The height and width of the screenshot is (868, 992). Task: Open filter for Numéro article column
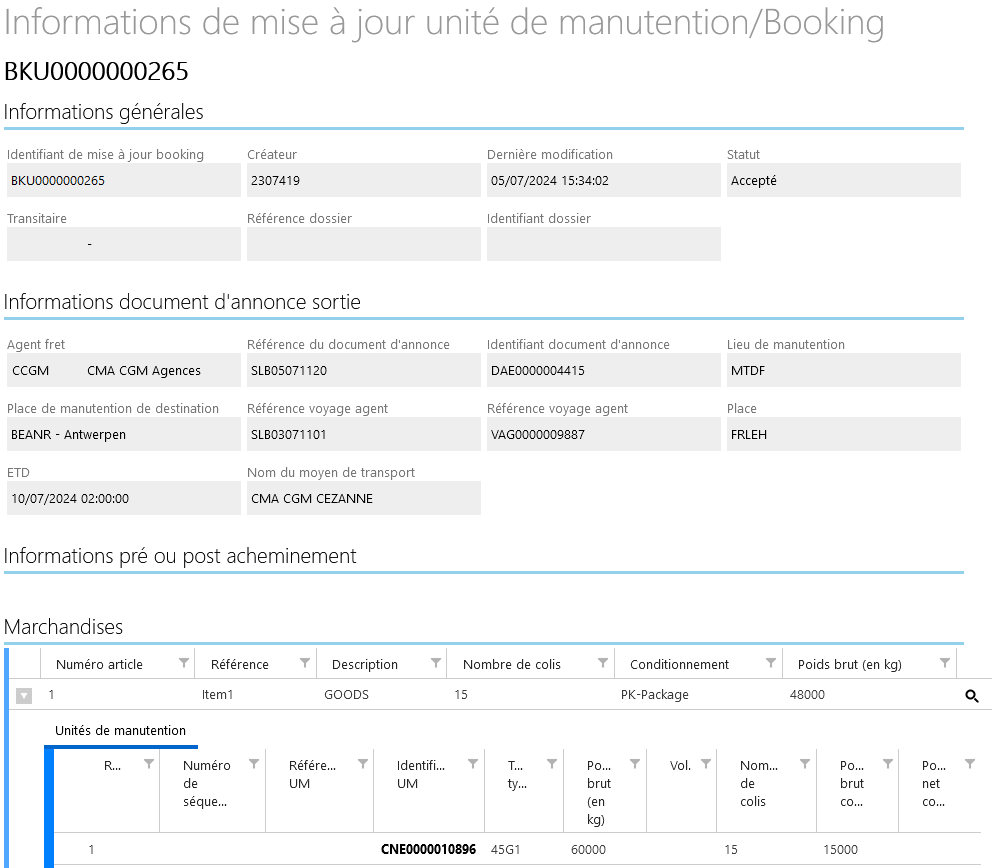[x=183, y=663]
